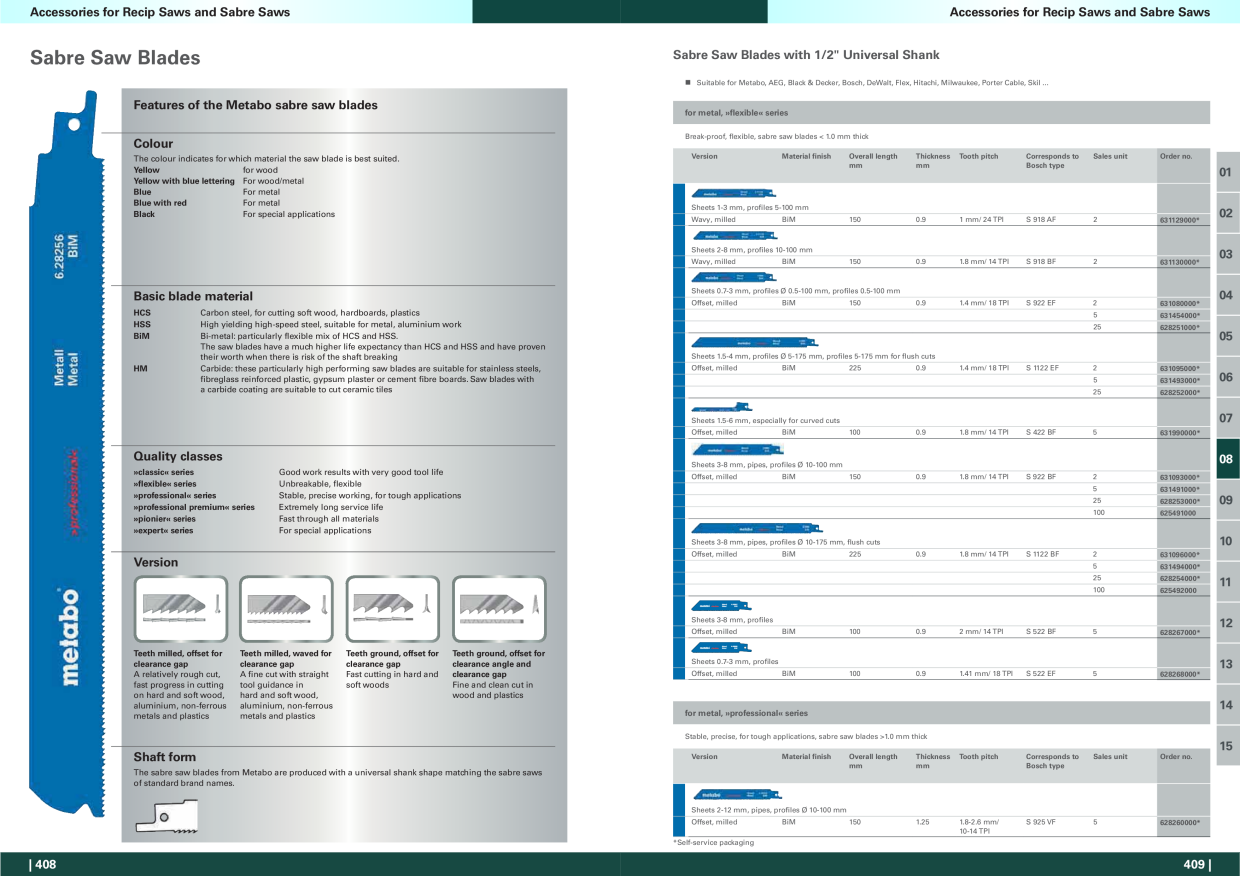Click the 'Teeth milled, waved' version illustration
The height and width of the screenshot is (876, 1240).
pyautogui.click(x=287, y=609)
